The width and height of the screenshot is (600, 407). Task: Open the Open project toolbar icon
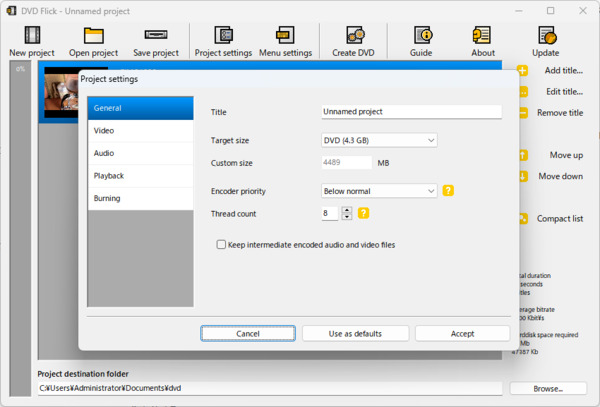point(93,35)
